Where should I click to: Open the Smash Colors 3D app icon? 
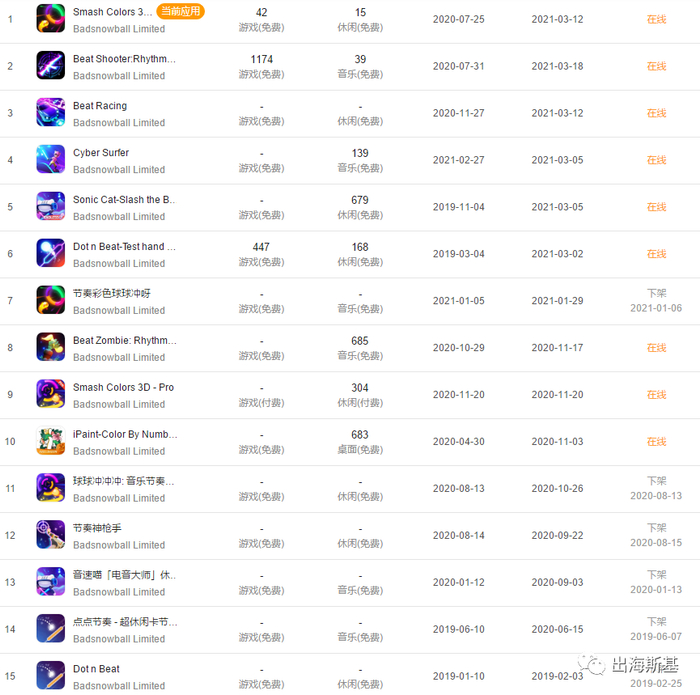50,19
